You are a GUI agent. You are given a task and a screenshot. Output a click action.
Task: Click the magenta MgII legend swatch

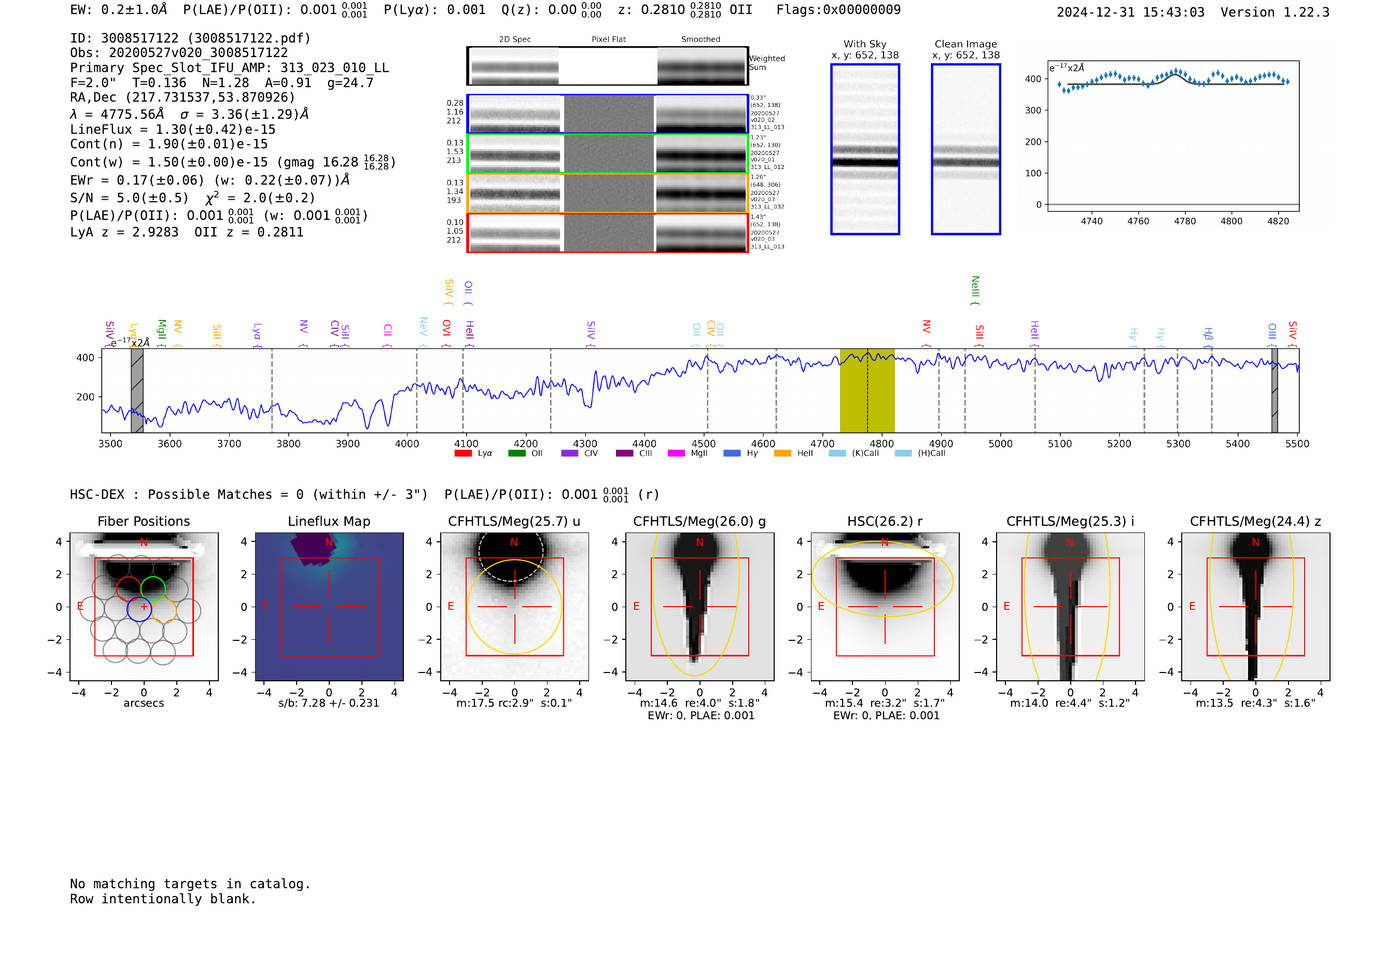[x=676, y=453]
